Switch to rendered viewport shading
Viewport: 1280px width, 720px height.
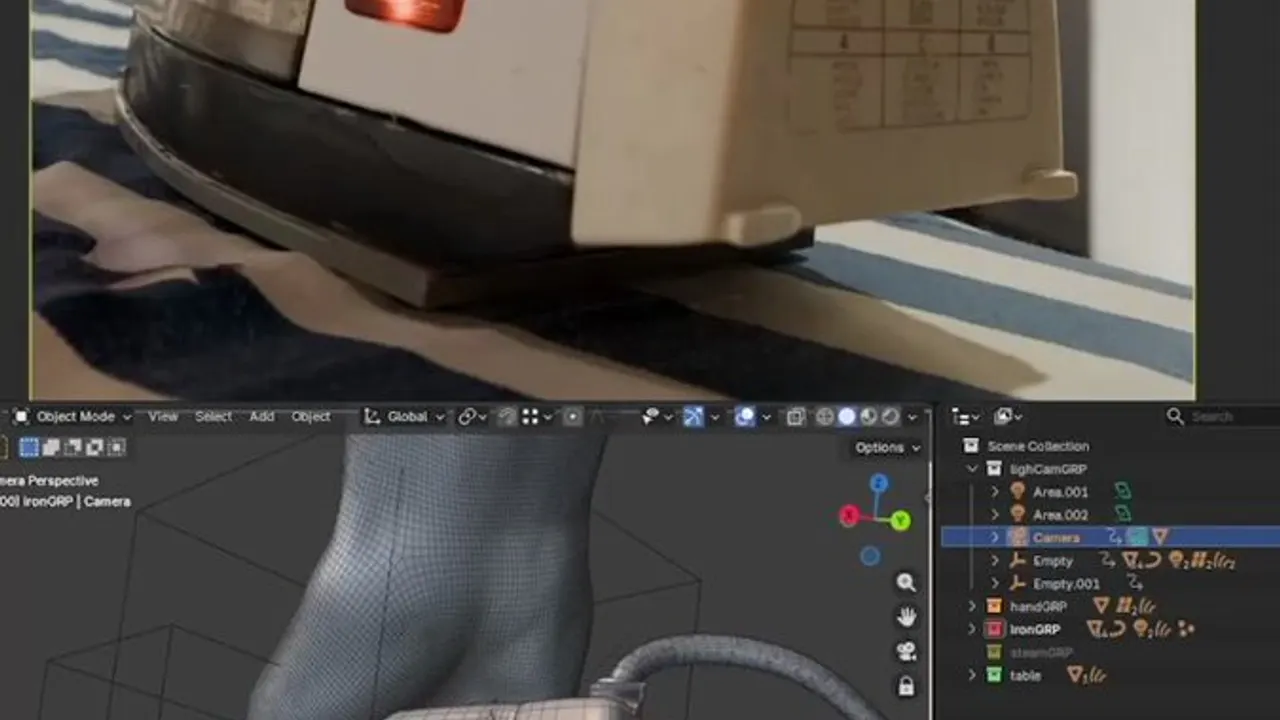[x=890, y=417]
